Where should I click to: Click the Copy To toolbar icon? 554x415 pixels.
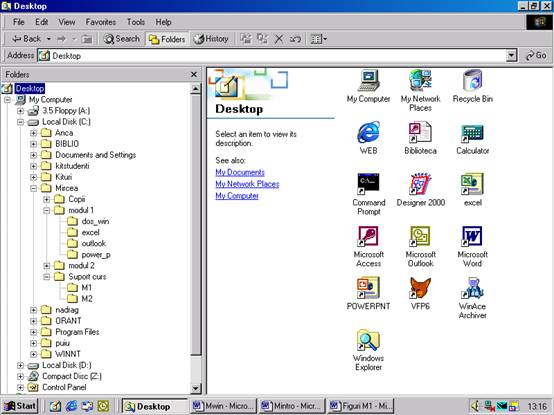262,39
